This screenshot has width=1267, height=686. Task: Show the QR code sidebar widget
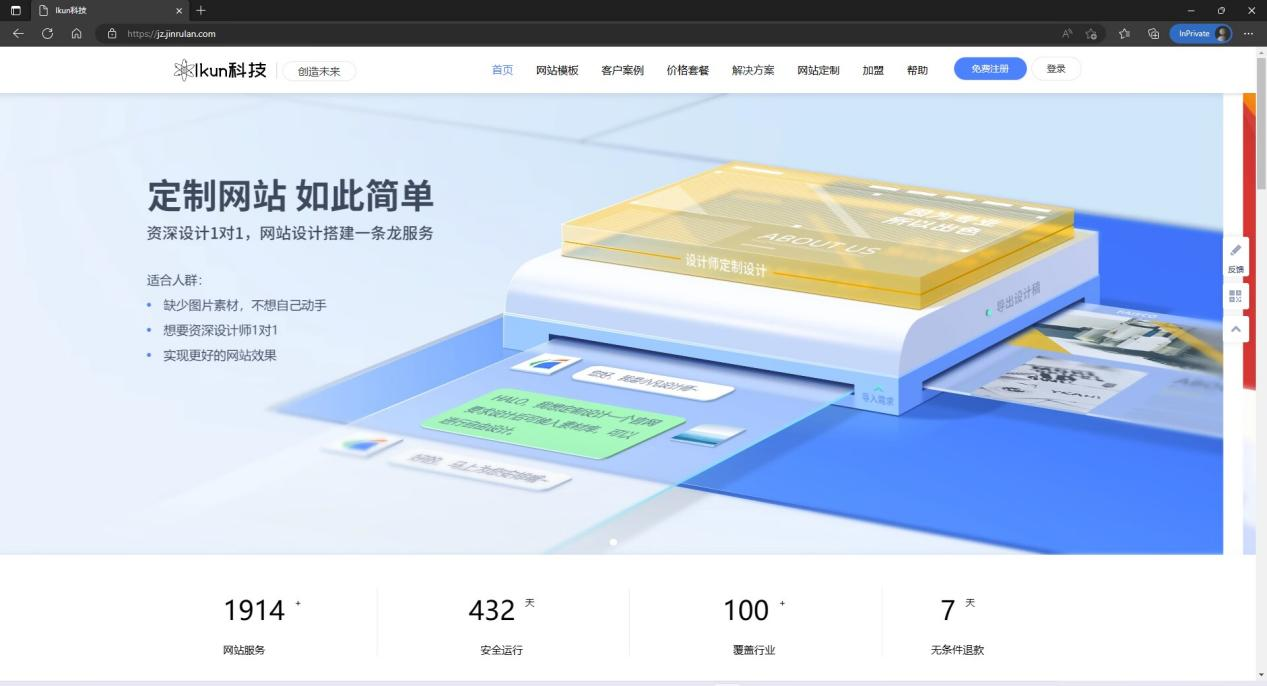pyautogui.click(x=1235, y=297)
